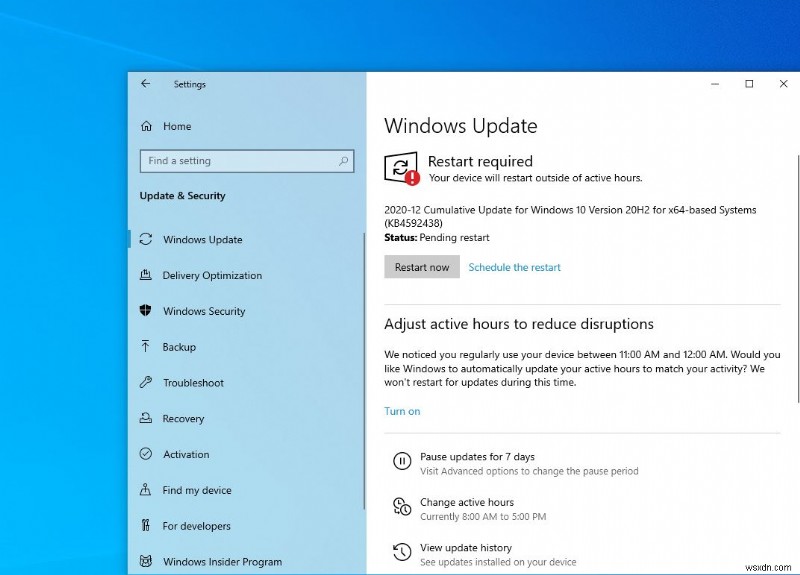Click the restart required status icon

[x=402, y=168]
